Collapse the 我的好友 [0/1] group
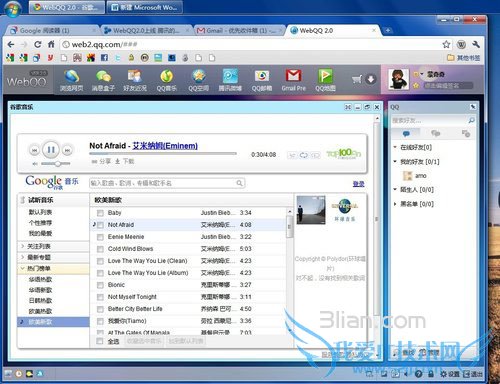 (x=395, y=162)
